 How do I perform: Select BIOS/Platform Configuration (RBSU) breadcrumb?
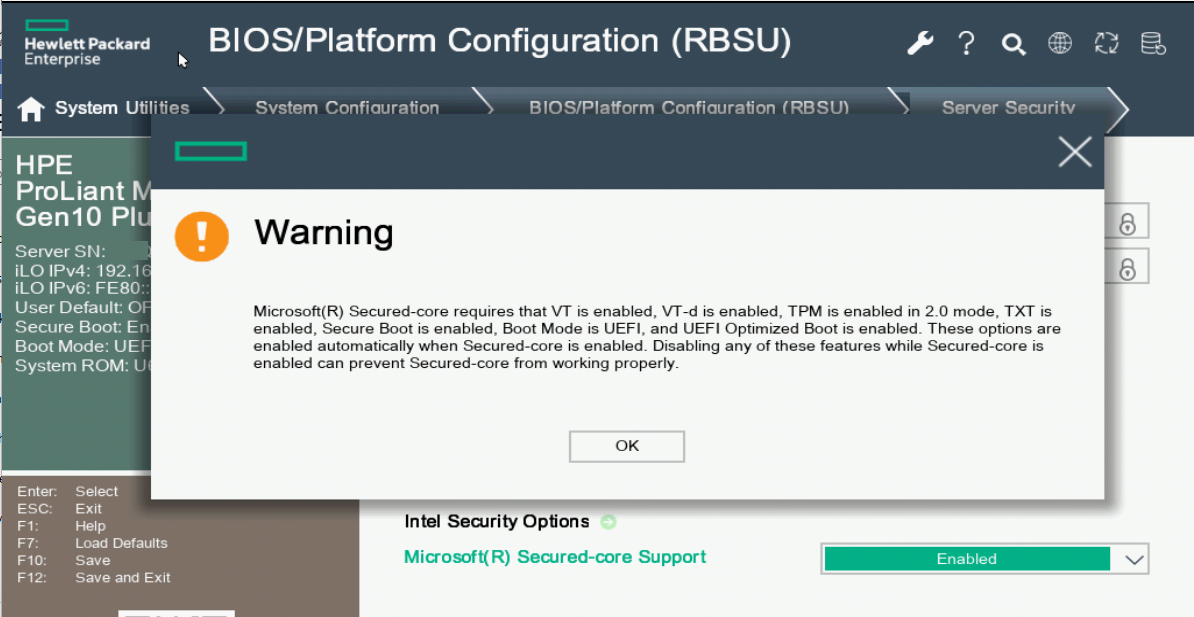[688, 108]
